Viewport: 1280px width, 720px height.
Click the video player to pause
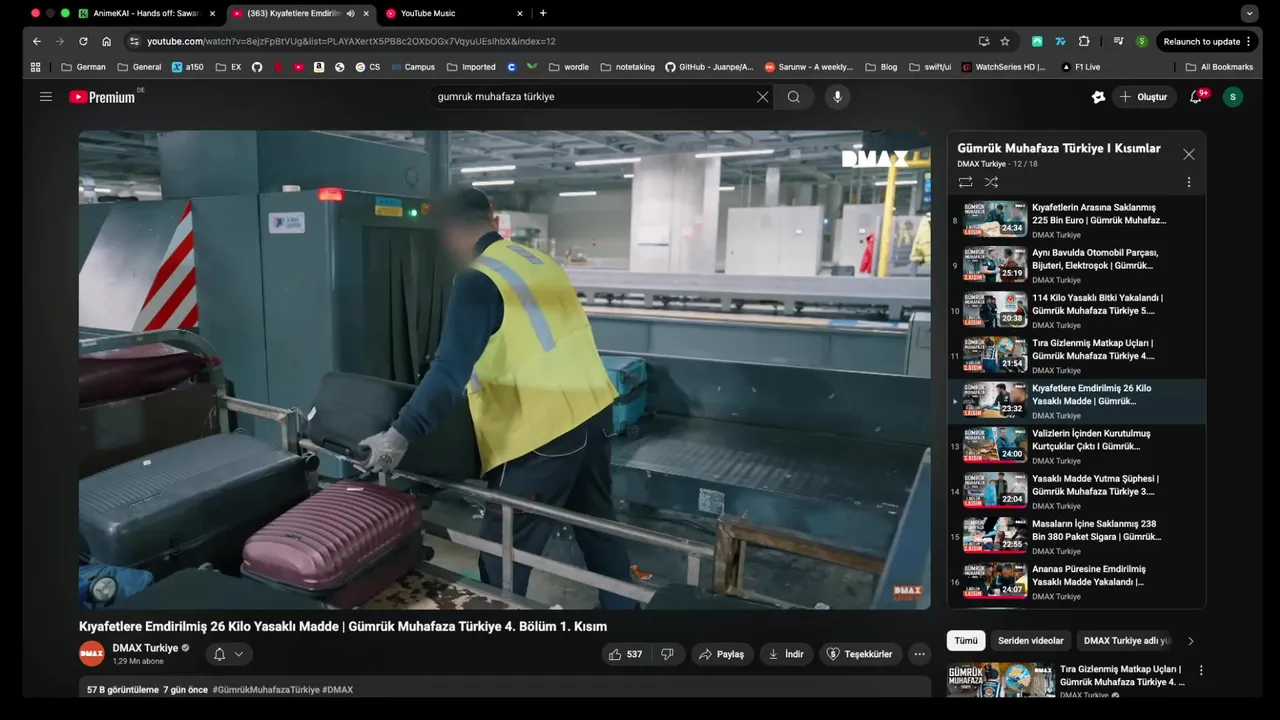(x=505, y=370)
